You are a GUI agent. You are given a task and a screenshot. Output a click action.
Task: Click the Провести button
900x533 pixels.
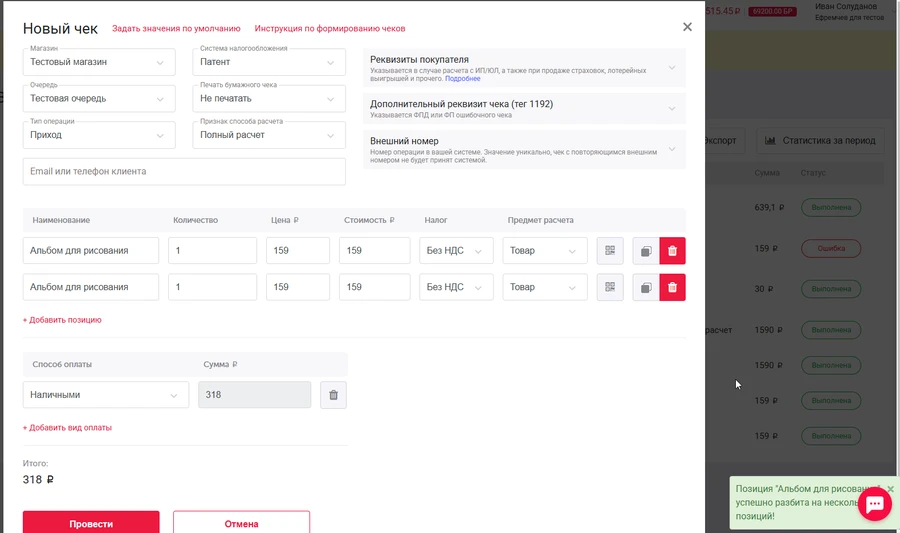pos(91,523)
